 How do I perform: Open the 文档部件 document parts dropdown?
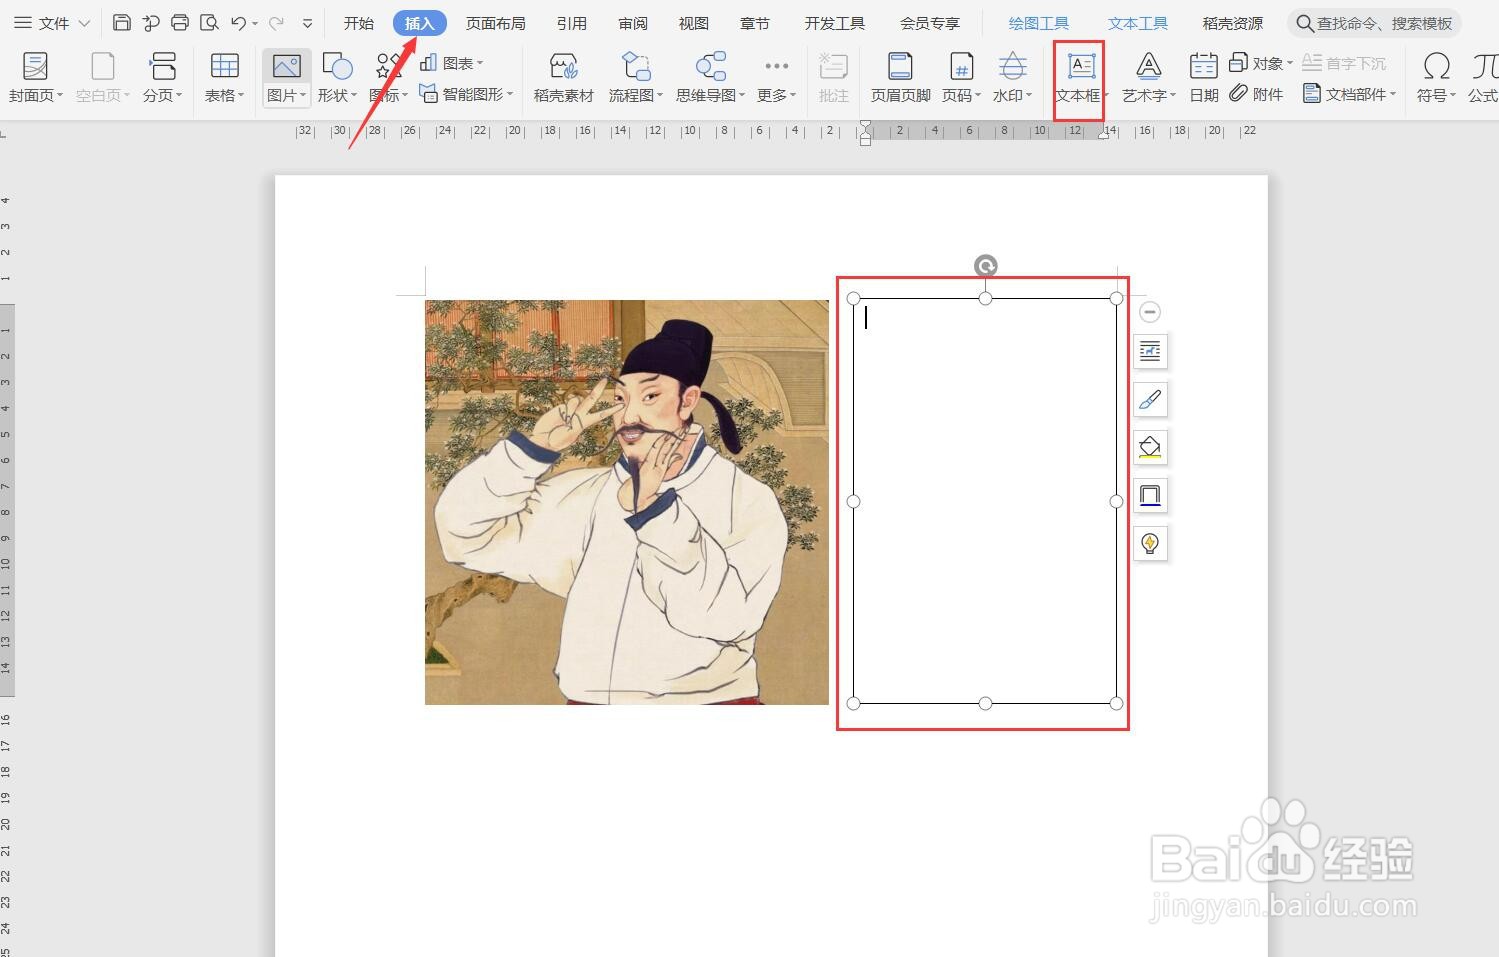tap(1349, 93)
